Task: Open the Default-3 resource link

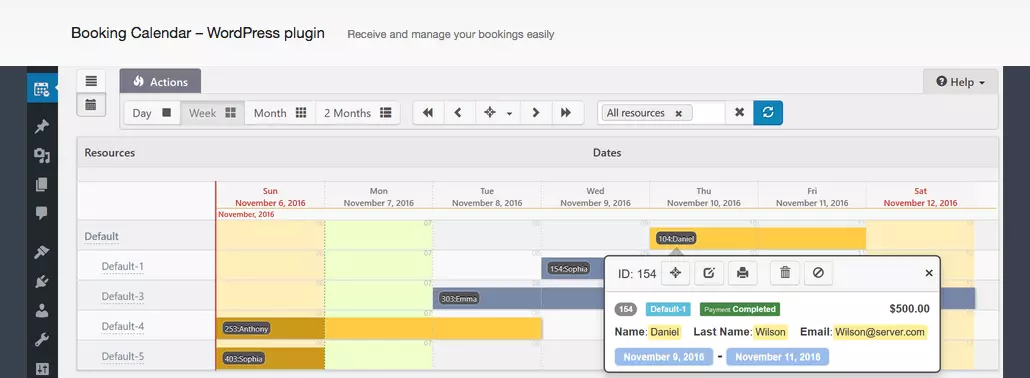Action: 122,296
